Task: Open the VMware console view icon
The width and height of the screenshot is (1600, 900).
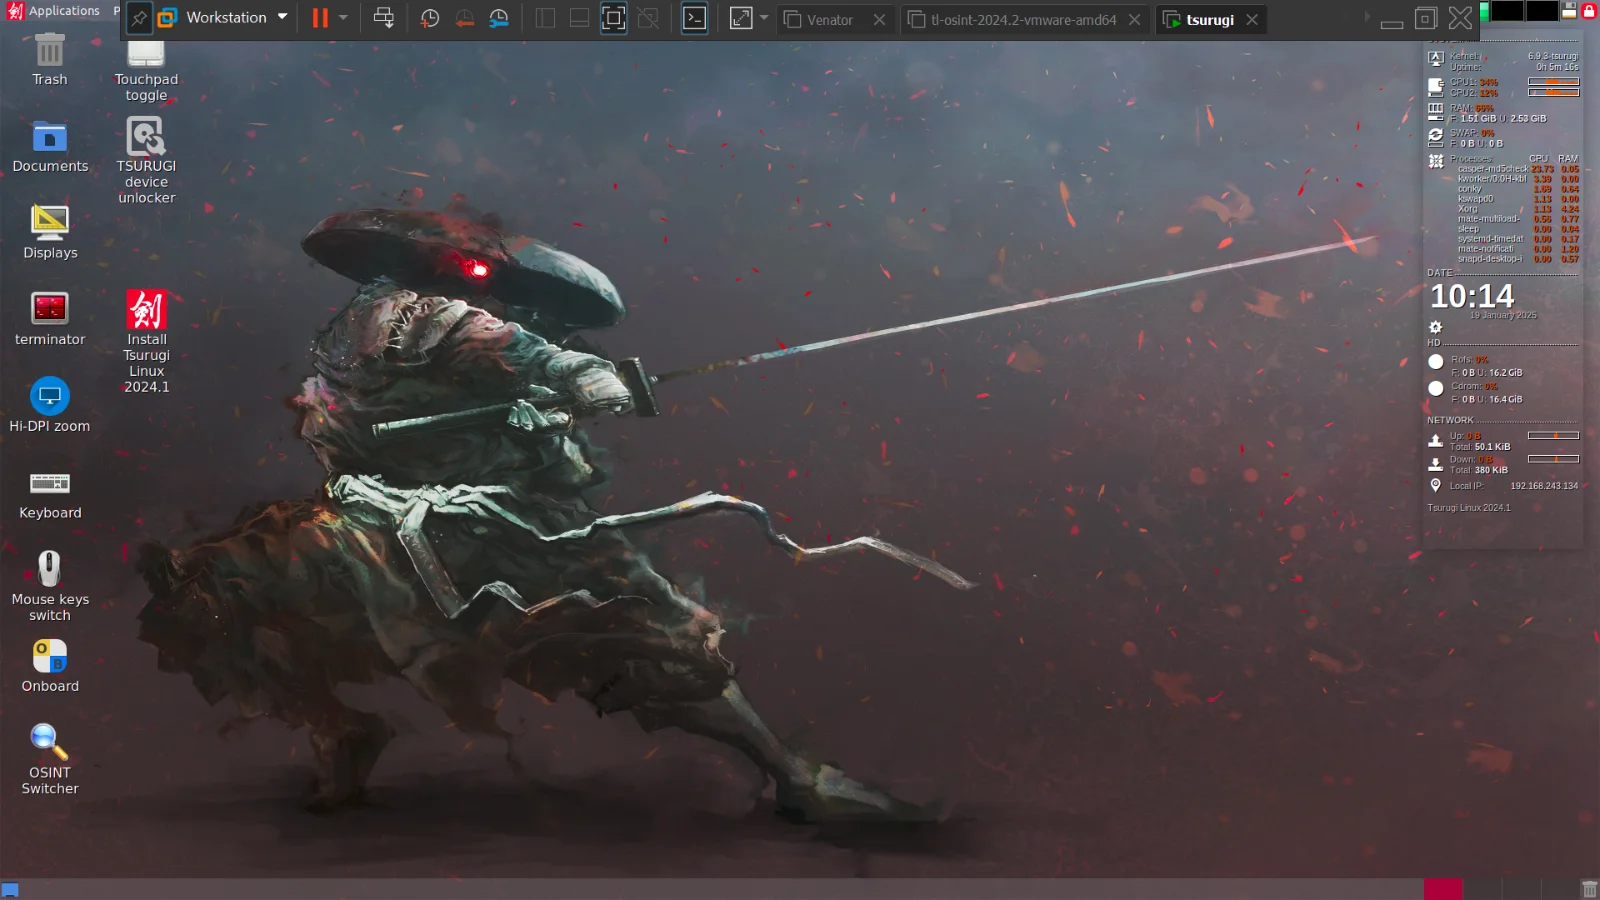Action: coord(694,18)
